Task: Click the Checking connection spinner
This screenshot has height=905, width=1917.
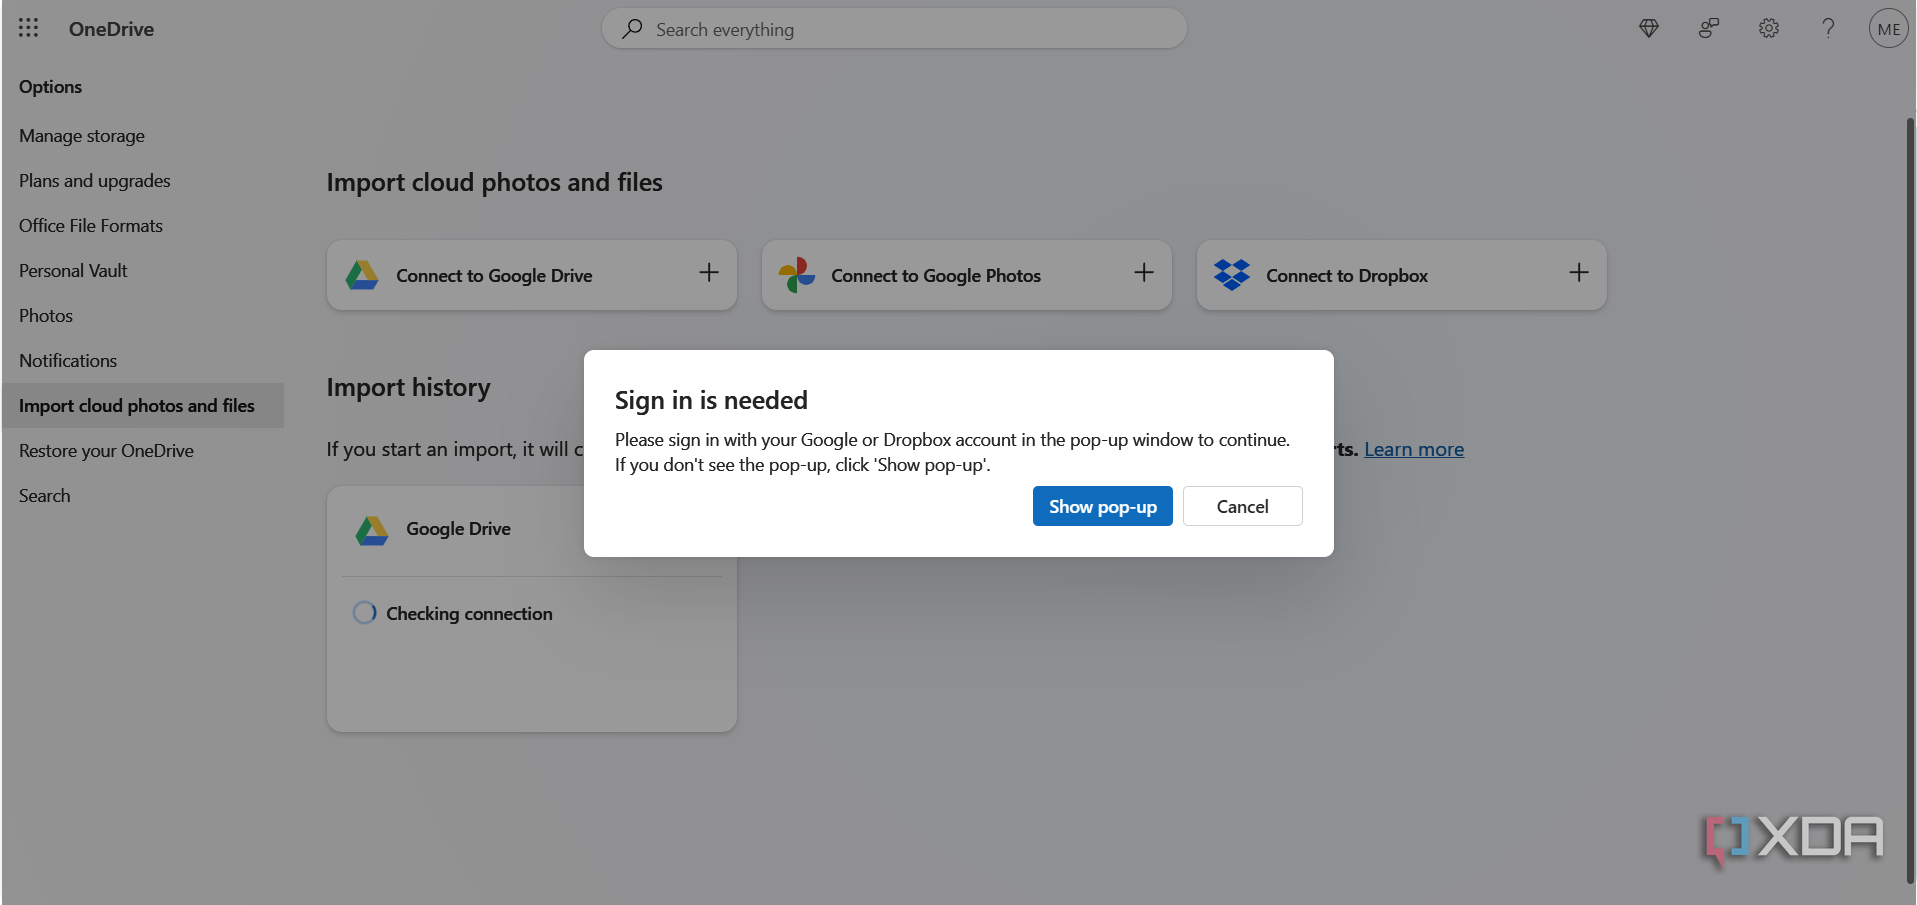Action: click(x=365, y=613)
